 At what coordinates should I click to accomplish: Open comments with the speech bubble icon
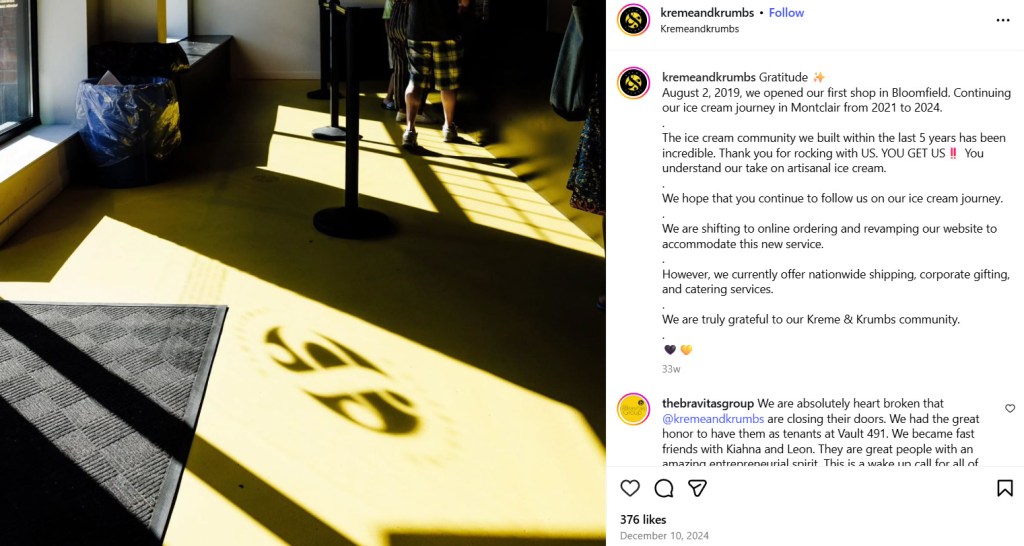(x=664, y=488)
